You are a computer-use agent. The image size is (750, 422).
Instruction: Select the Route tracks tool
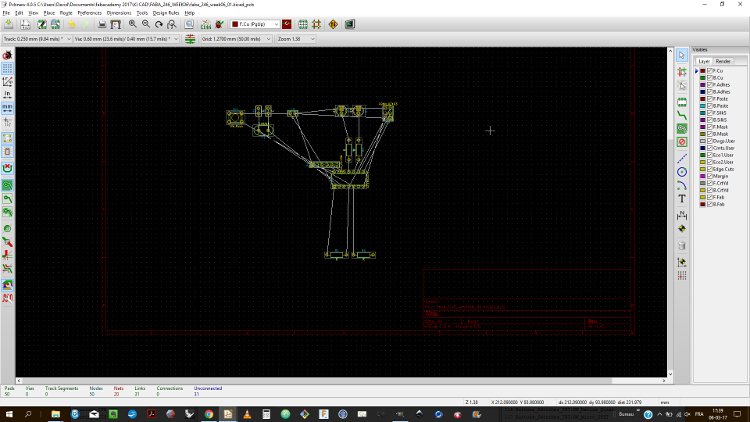[682, 115]
